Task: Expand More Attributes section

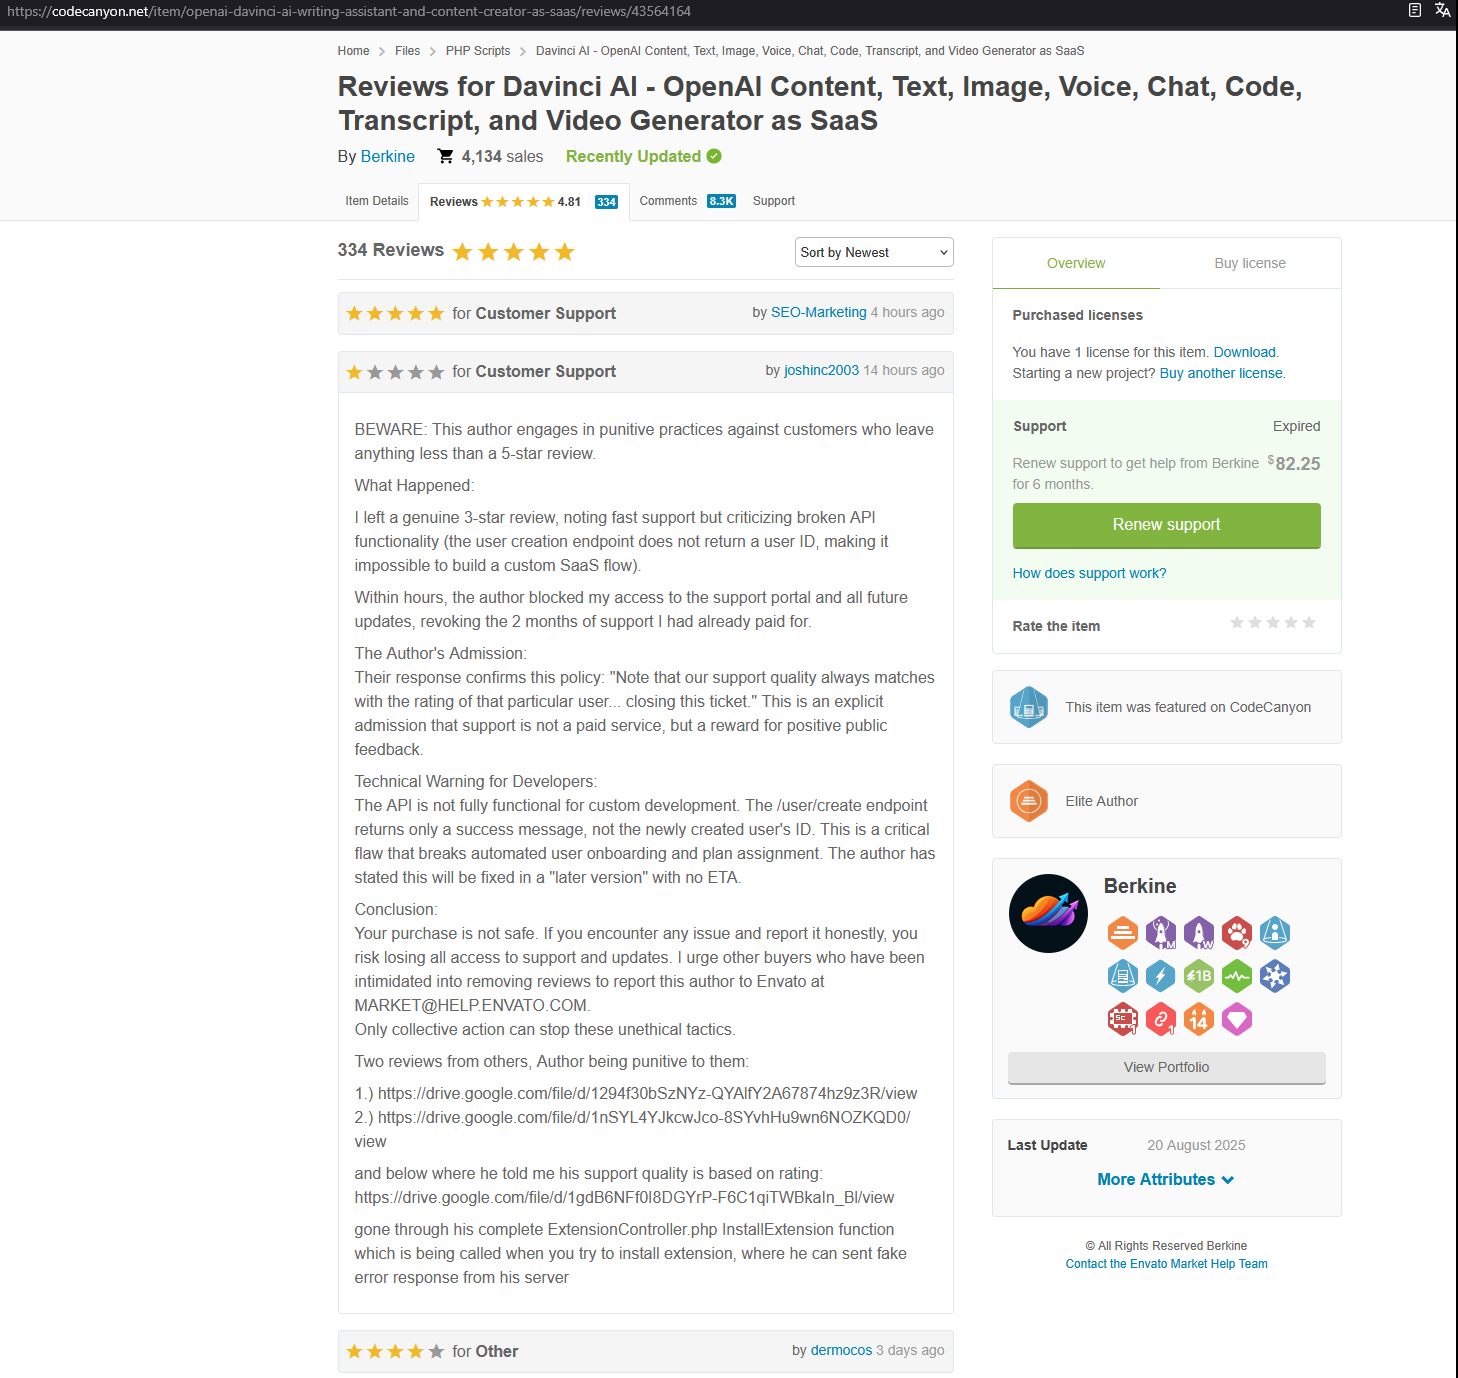Action: point(1166,1180)
